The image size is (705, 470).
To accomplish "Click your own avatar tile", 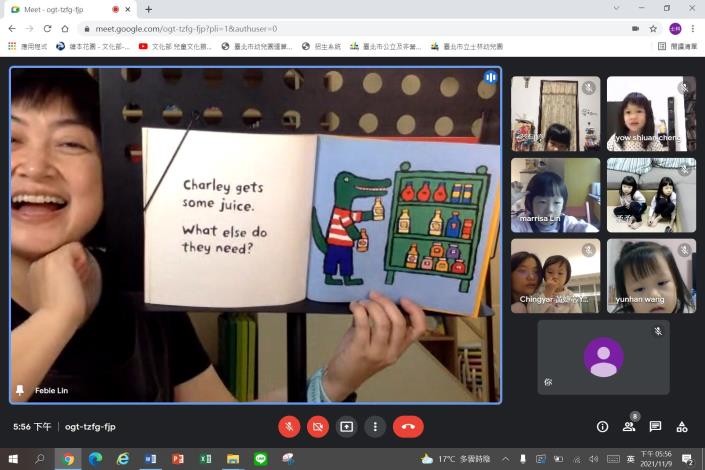I will click(x=603, y=357).
